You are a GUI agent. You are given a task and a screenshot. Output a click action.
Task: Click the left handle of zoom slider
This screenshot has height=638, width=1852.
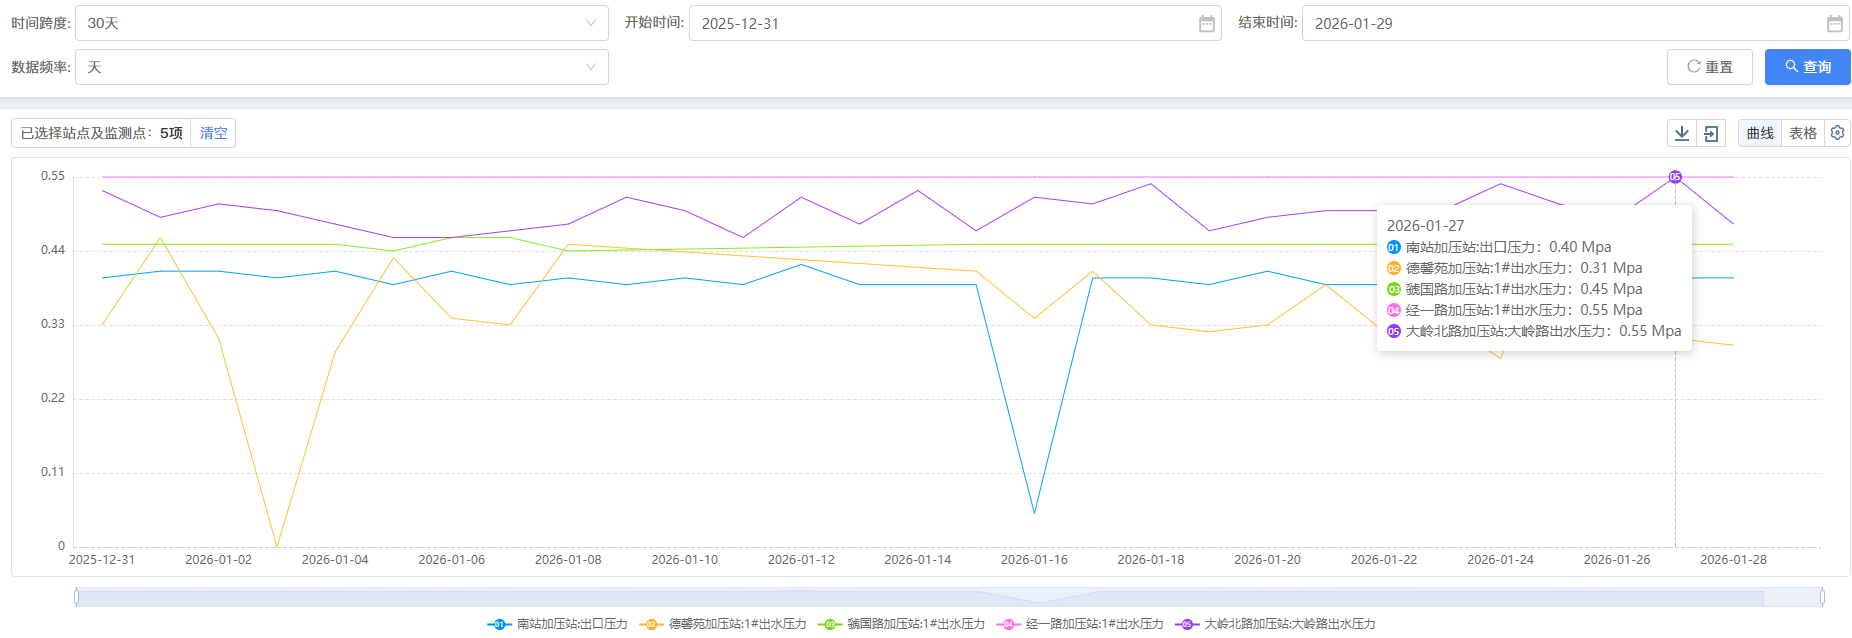(76, 597)
